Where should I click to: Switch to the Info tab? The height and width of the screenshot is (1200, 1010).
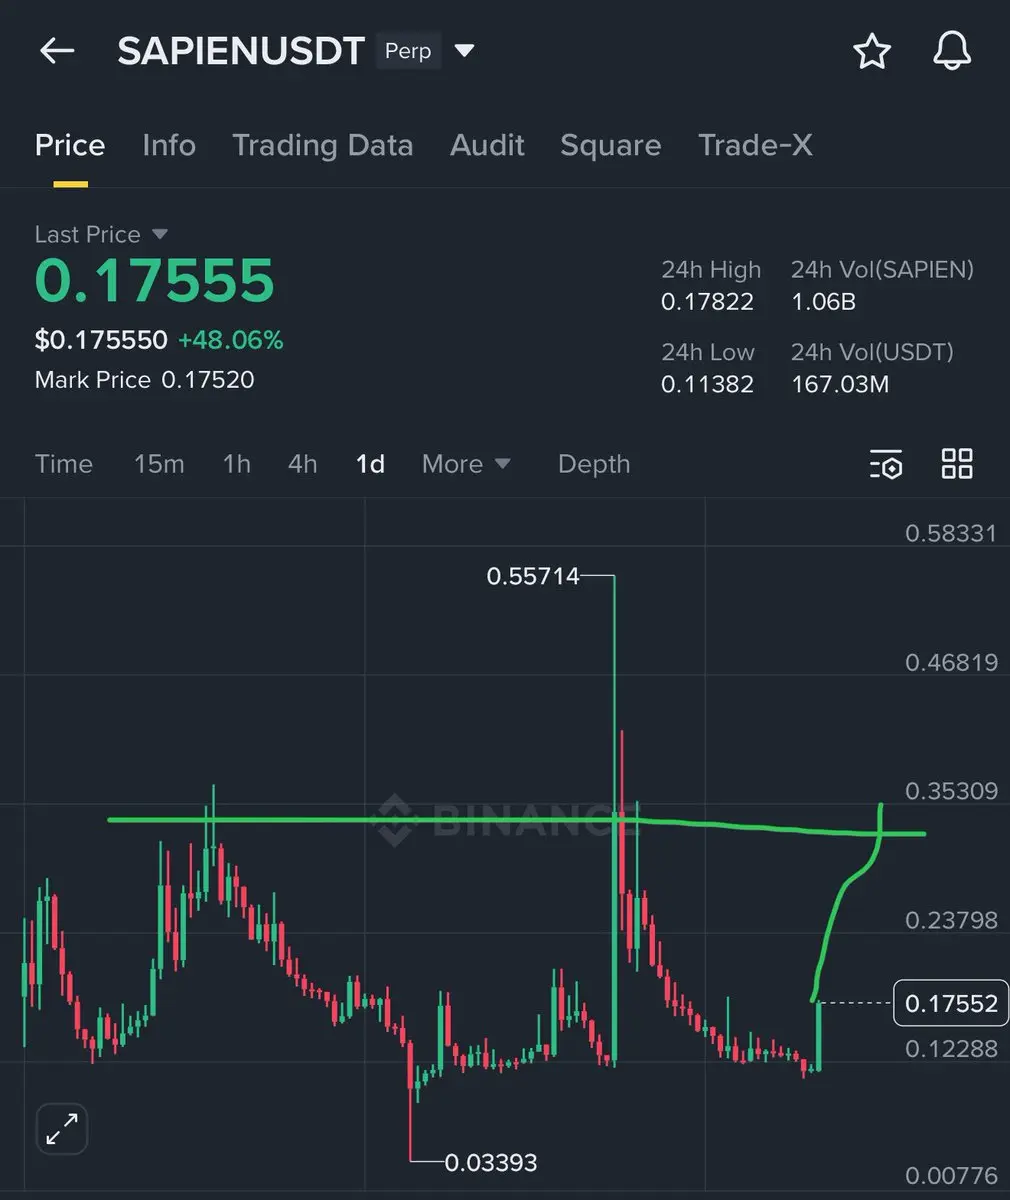tap(169, 146)
